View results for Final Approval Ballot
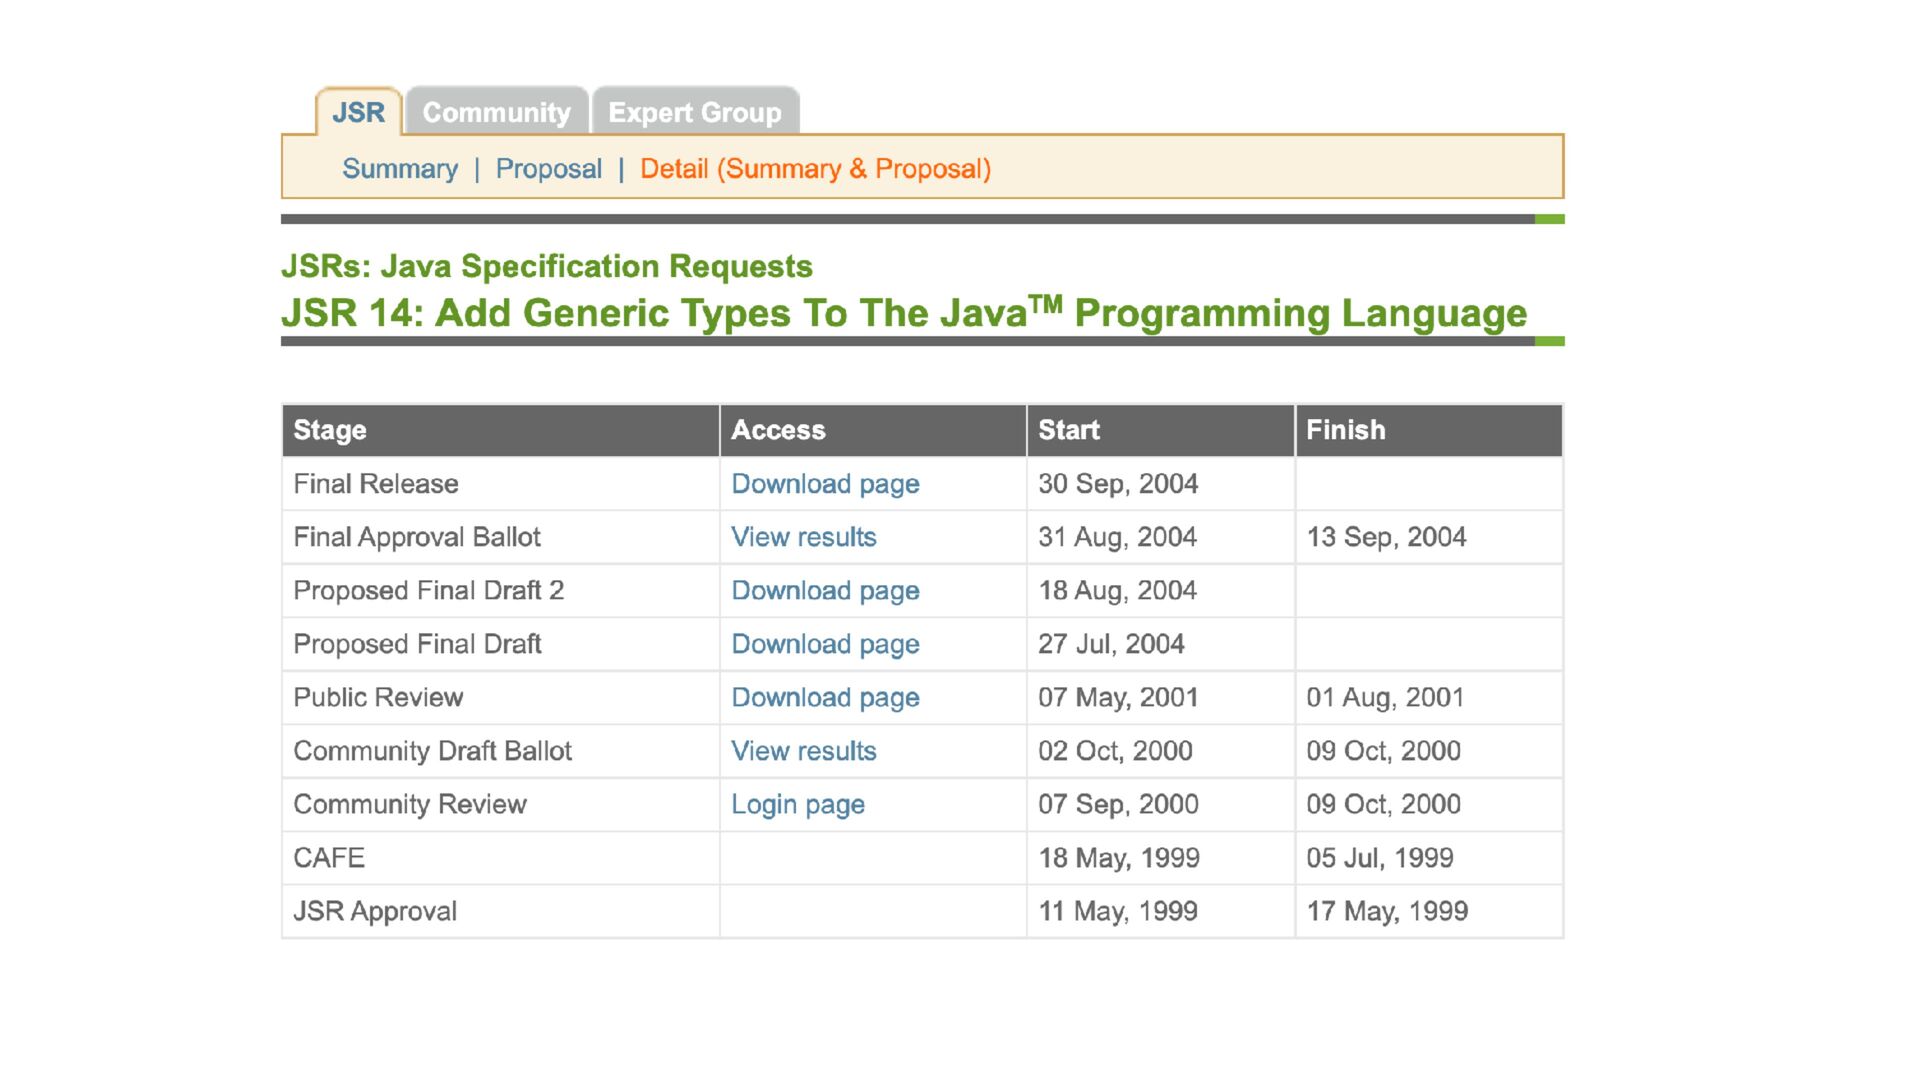1920x1080 pixels. (803, 537)
